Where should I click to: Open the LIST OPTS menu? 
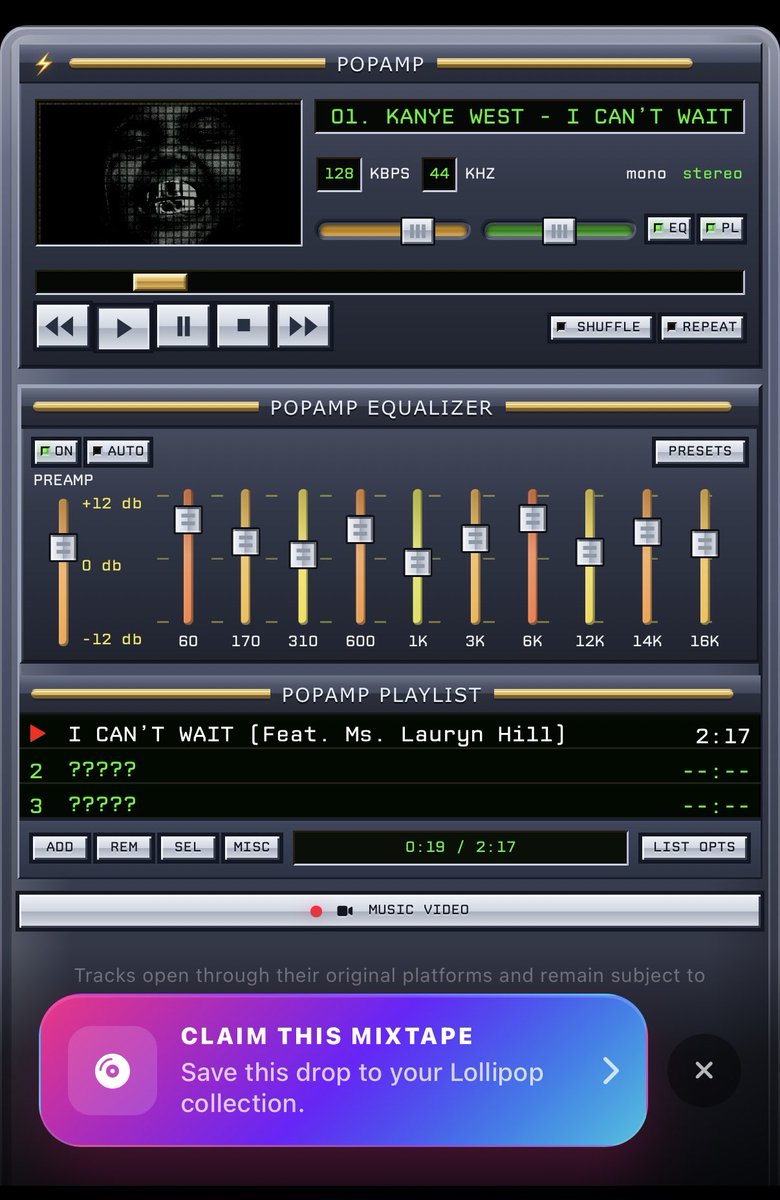click(694, 847)
